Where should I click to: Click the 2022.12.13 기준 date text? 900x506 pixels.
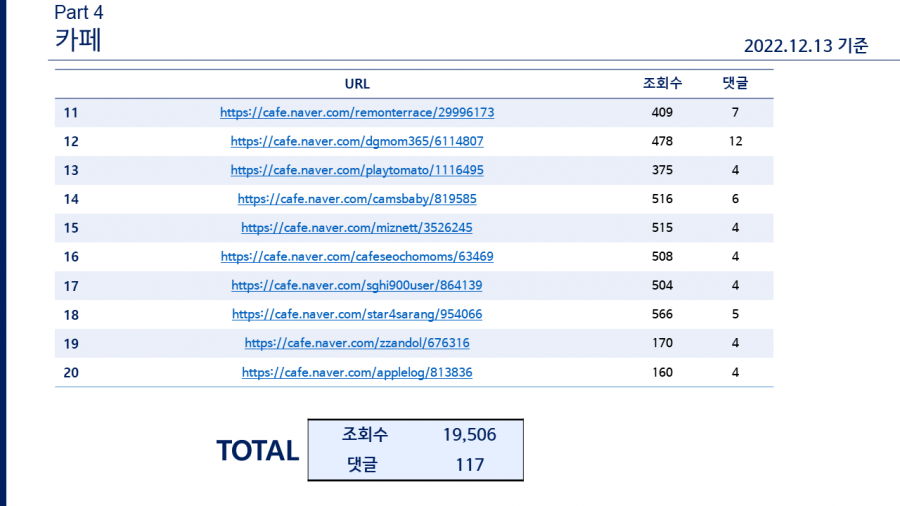(806, 46)
